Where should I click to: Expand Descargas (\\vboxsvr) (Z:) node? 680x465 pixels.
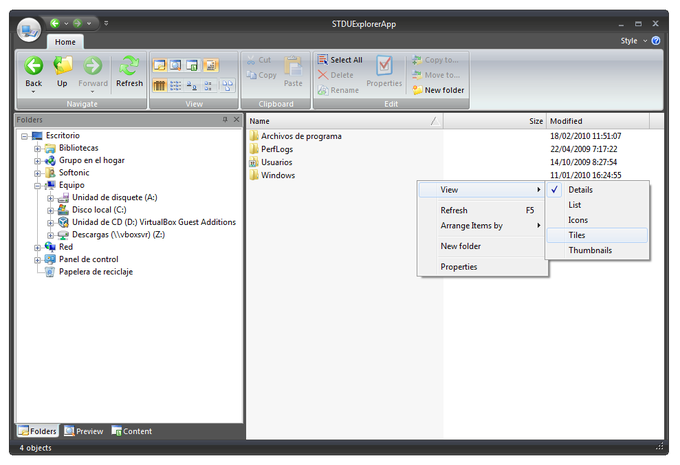51,236
